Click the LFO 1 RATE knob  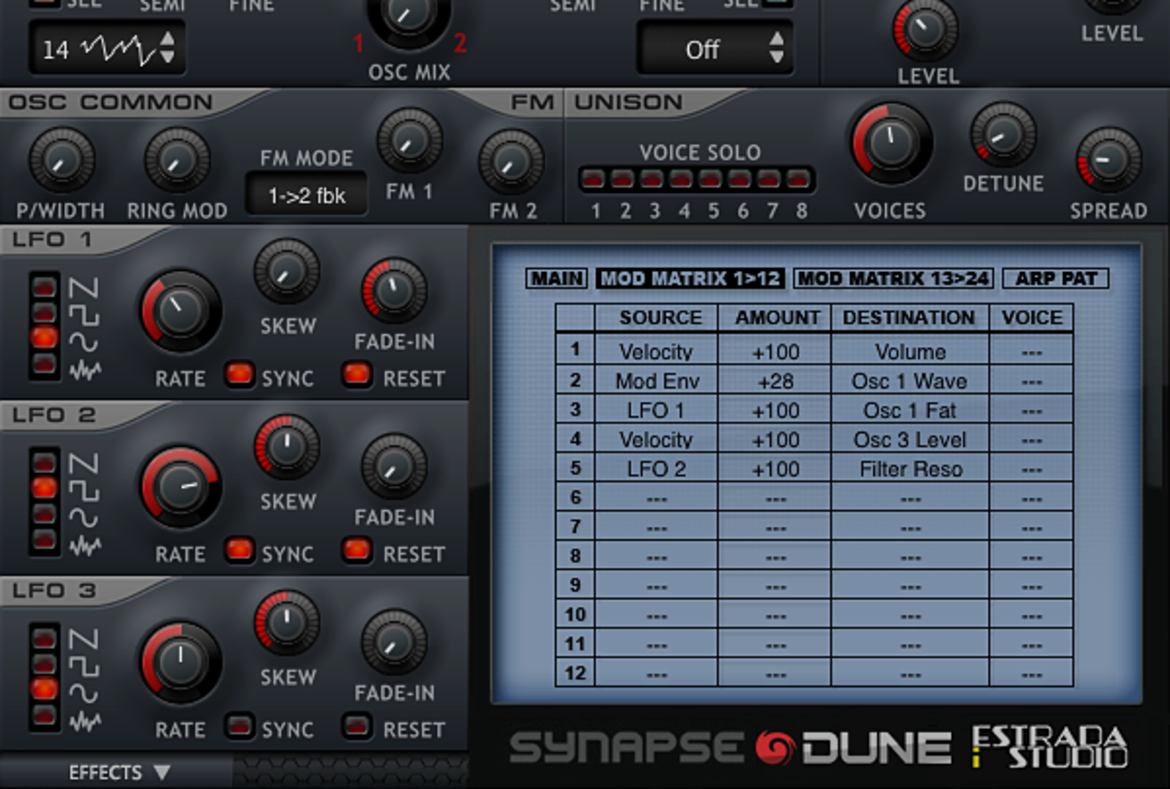click(x=180, y=311)
